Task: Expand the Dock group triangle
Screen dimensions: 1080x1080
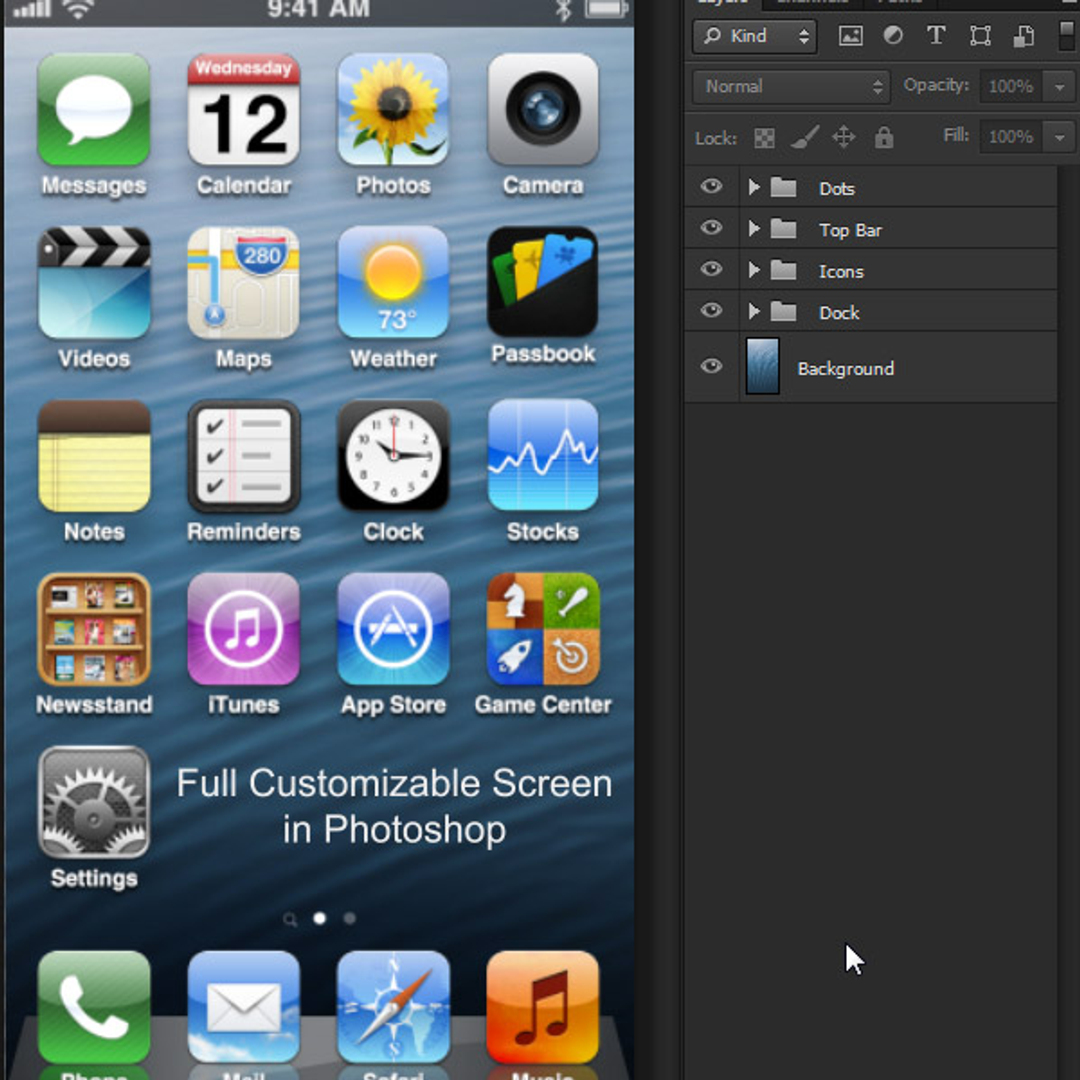Action: click(754, 311)
